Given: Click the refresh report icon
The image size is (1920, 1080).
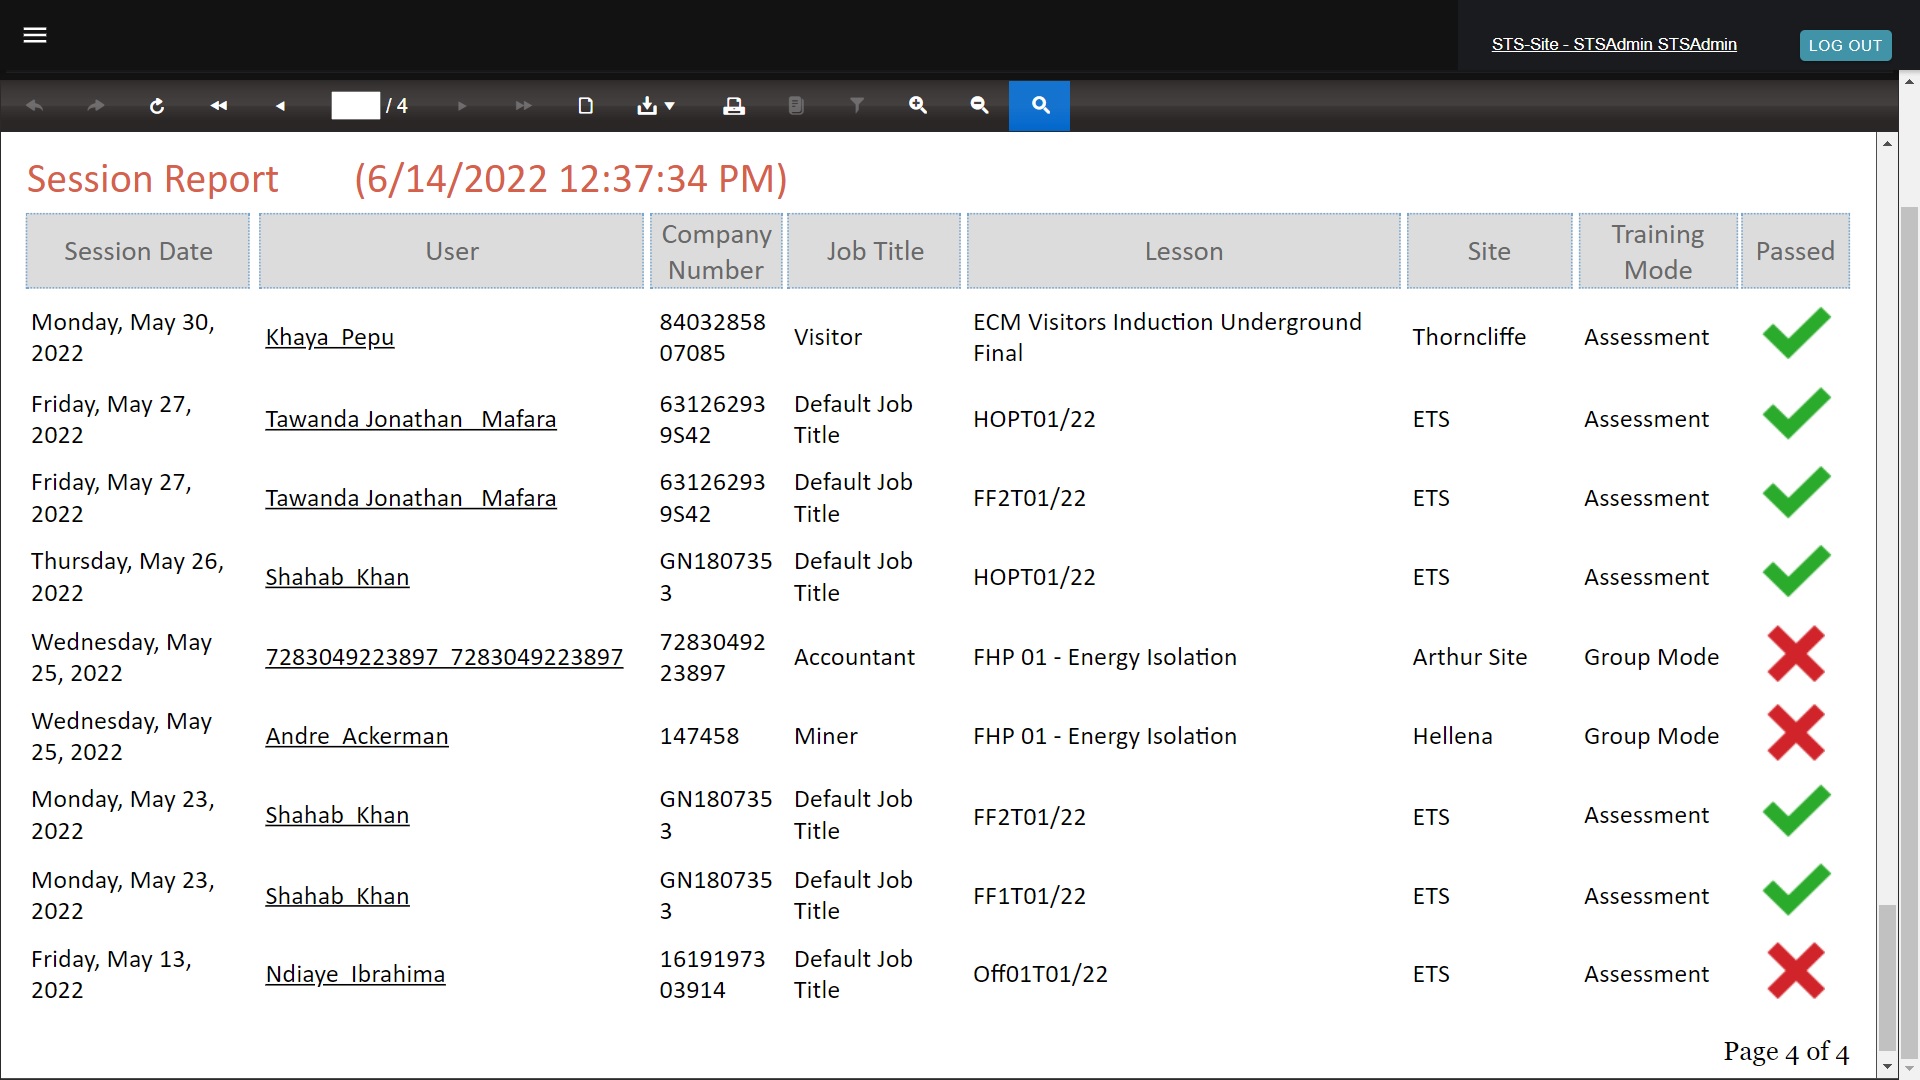Looking at the screenshot, I should point(157,106).
